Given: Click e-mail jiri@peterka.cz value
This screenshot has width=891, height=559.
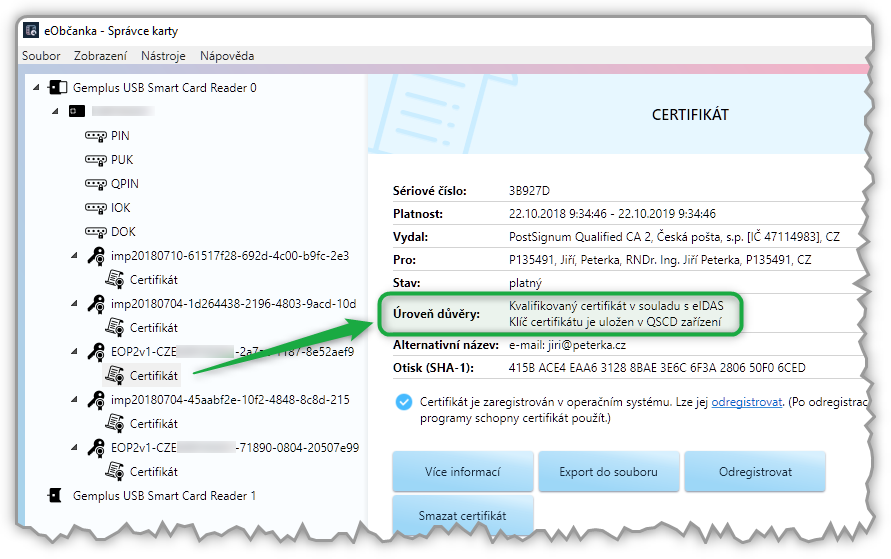Looking at the screenshot, I should point(567,345).
